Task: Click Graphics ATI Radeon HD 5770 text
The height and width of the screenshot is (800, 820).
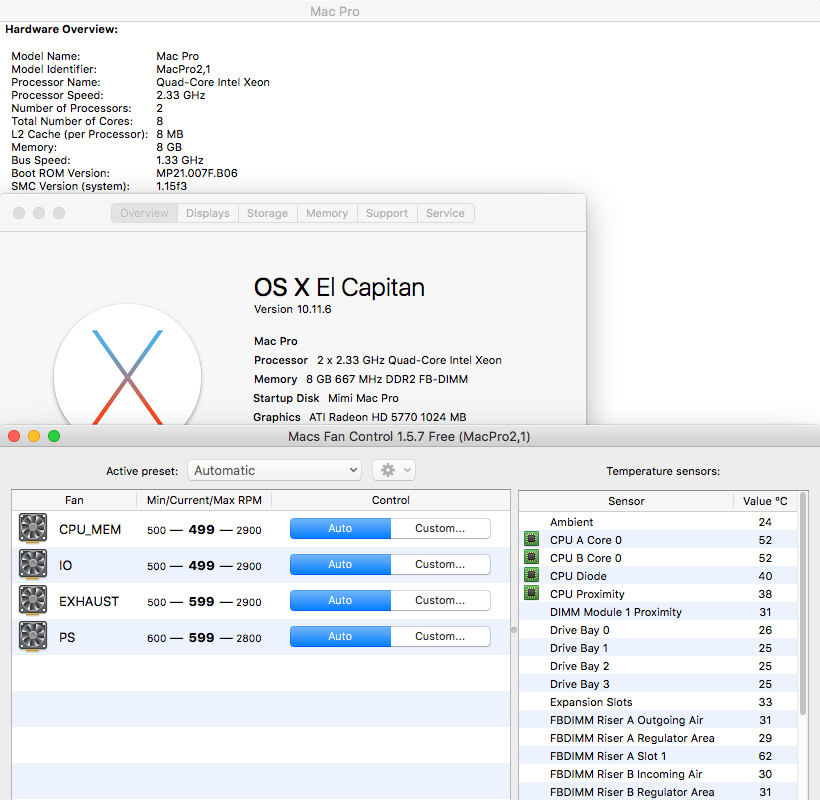Action: coord(360,417)
